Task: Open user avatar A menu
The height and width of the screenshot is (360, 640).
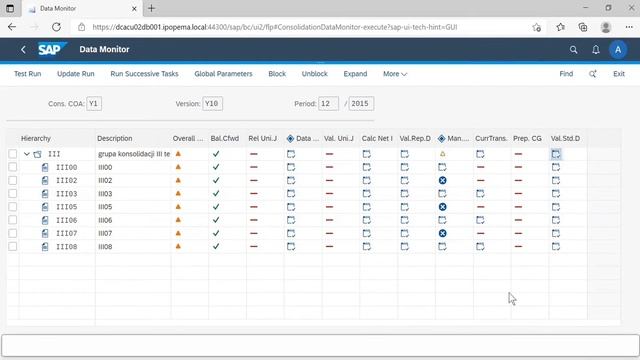Action: [618, 49]
